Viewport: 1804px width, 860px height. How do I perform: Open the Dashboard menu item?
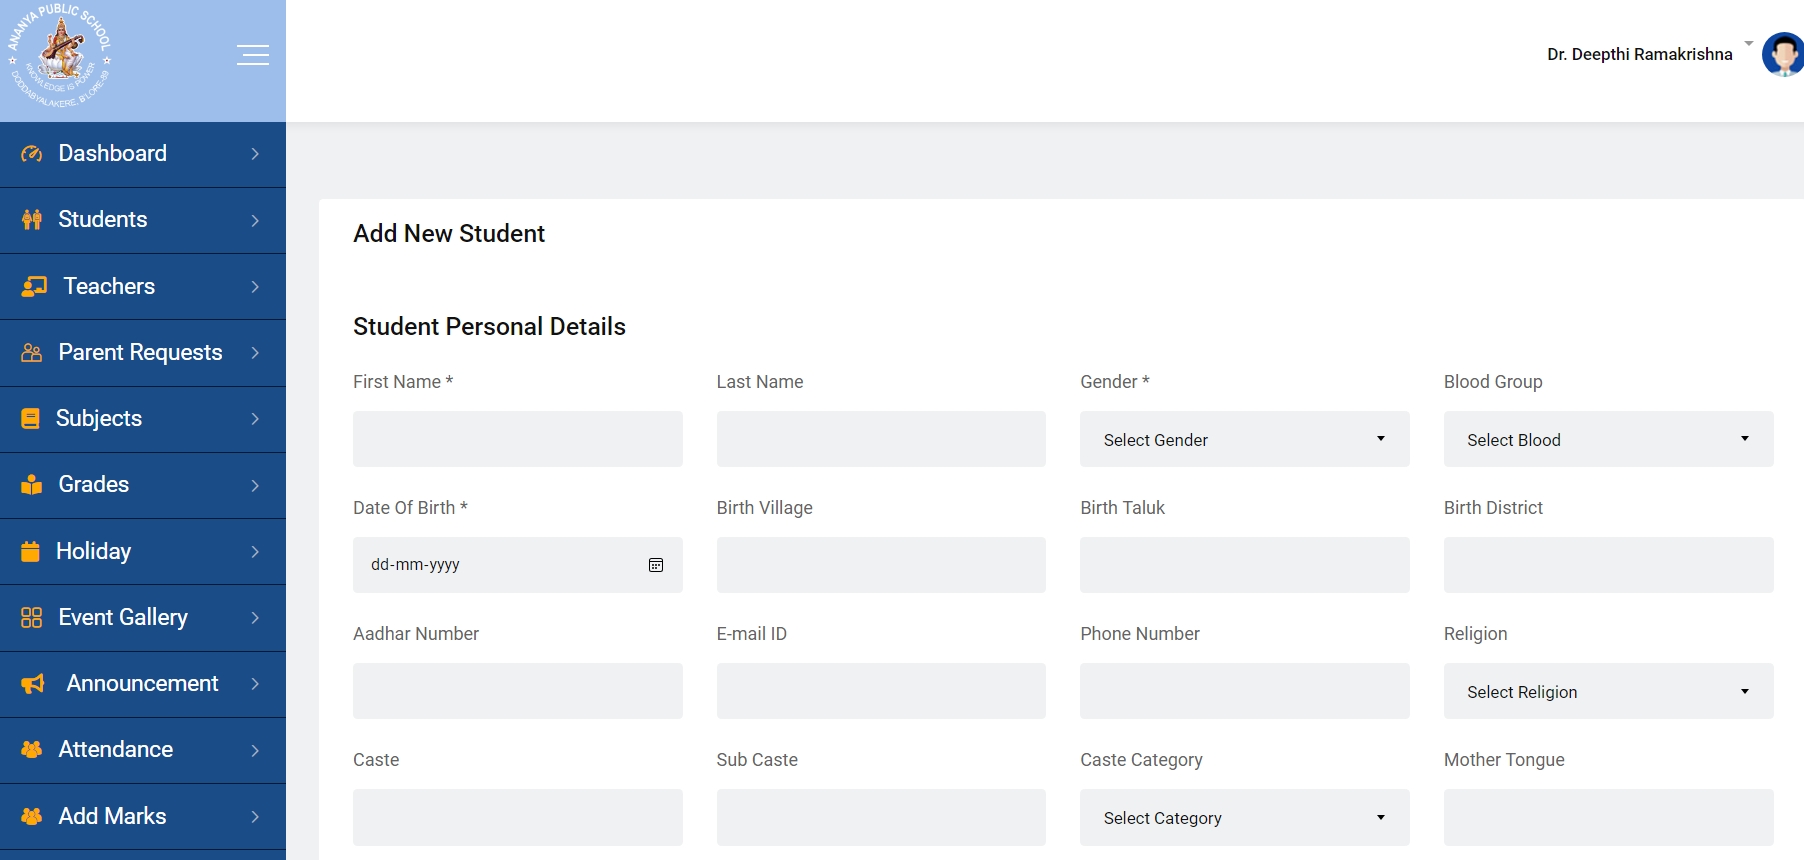(143, 154)
